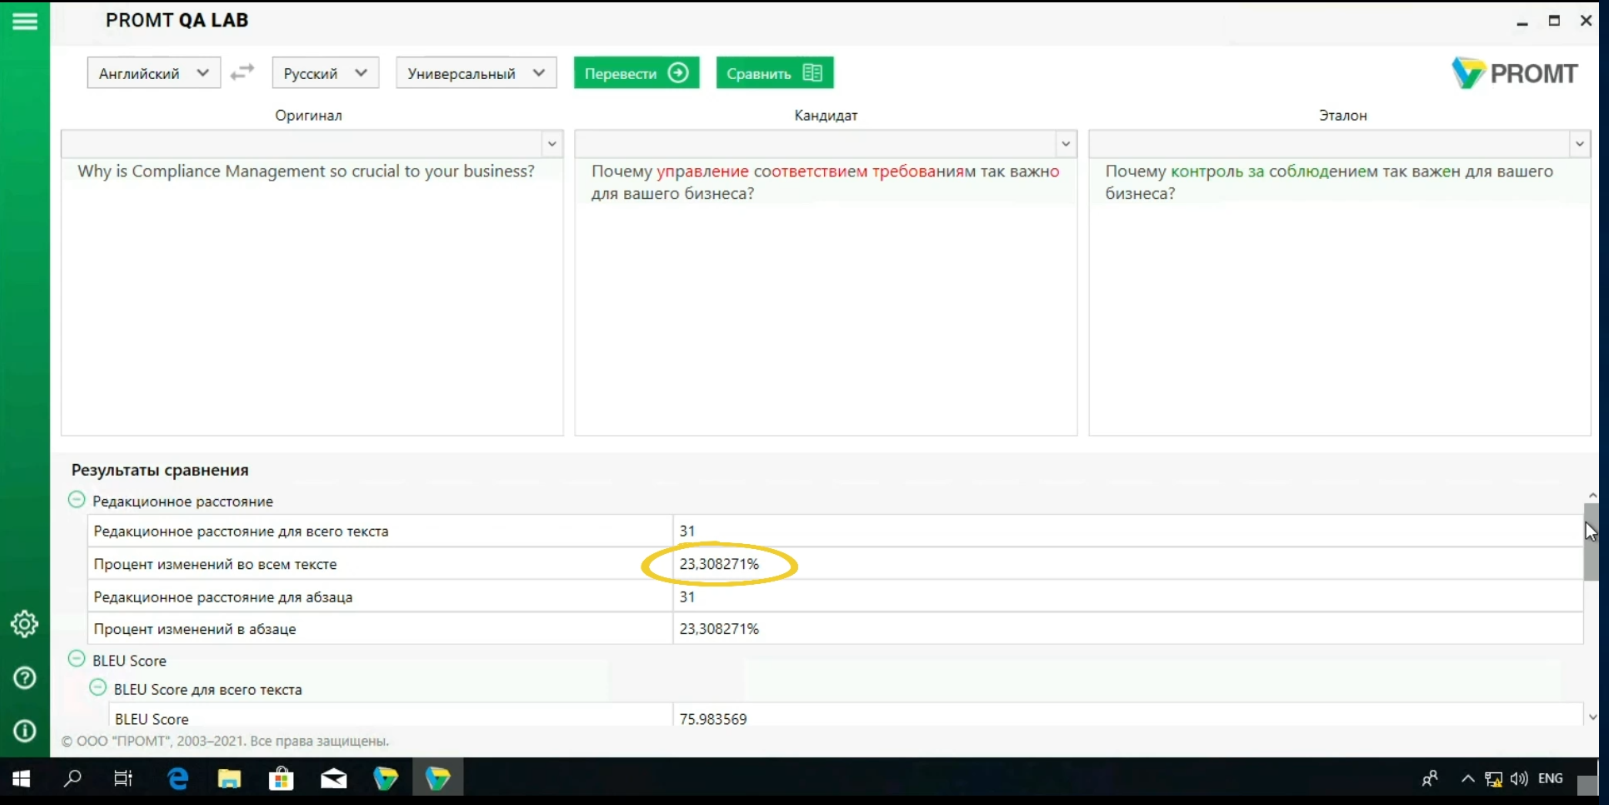Screen dimensions: 1609x805
Task: Select value 31 in для абзаца row
Action: click(x=687, y=597)
